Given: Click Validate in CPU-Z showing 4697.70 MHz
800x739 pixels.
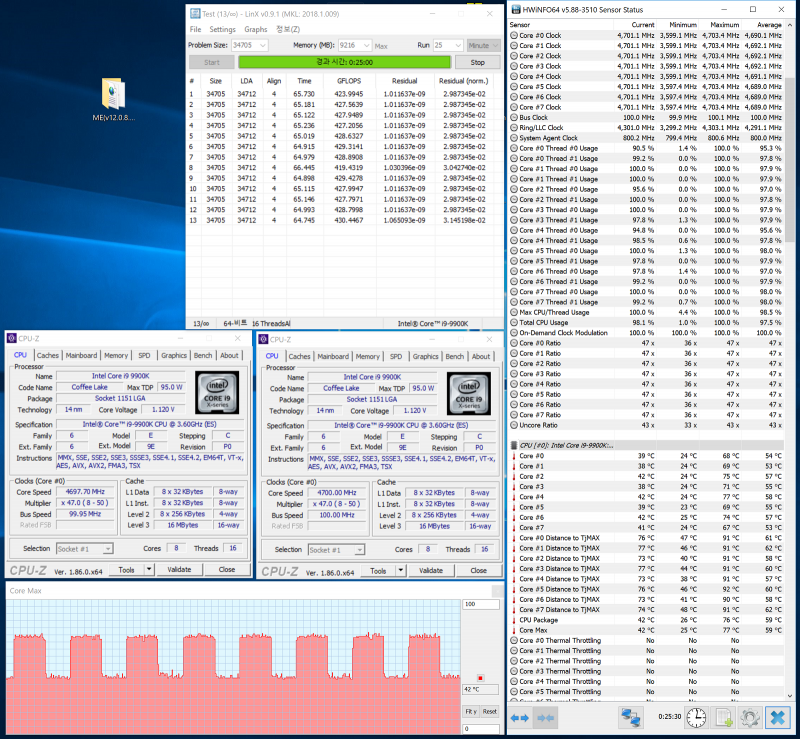Looking at the screenshot, I should click(179, 570).
